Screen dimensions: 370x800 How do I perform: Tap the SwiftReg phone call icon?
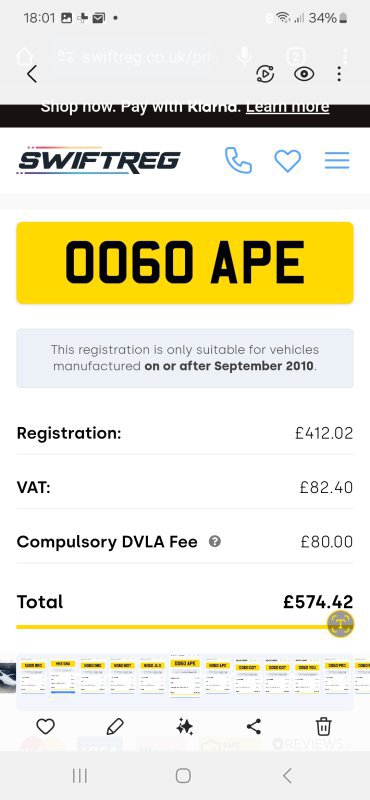(238, 161)
